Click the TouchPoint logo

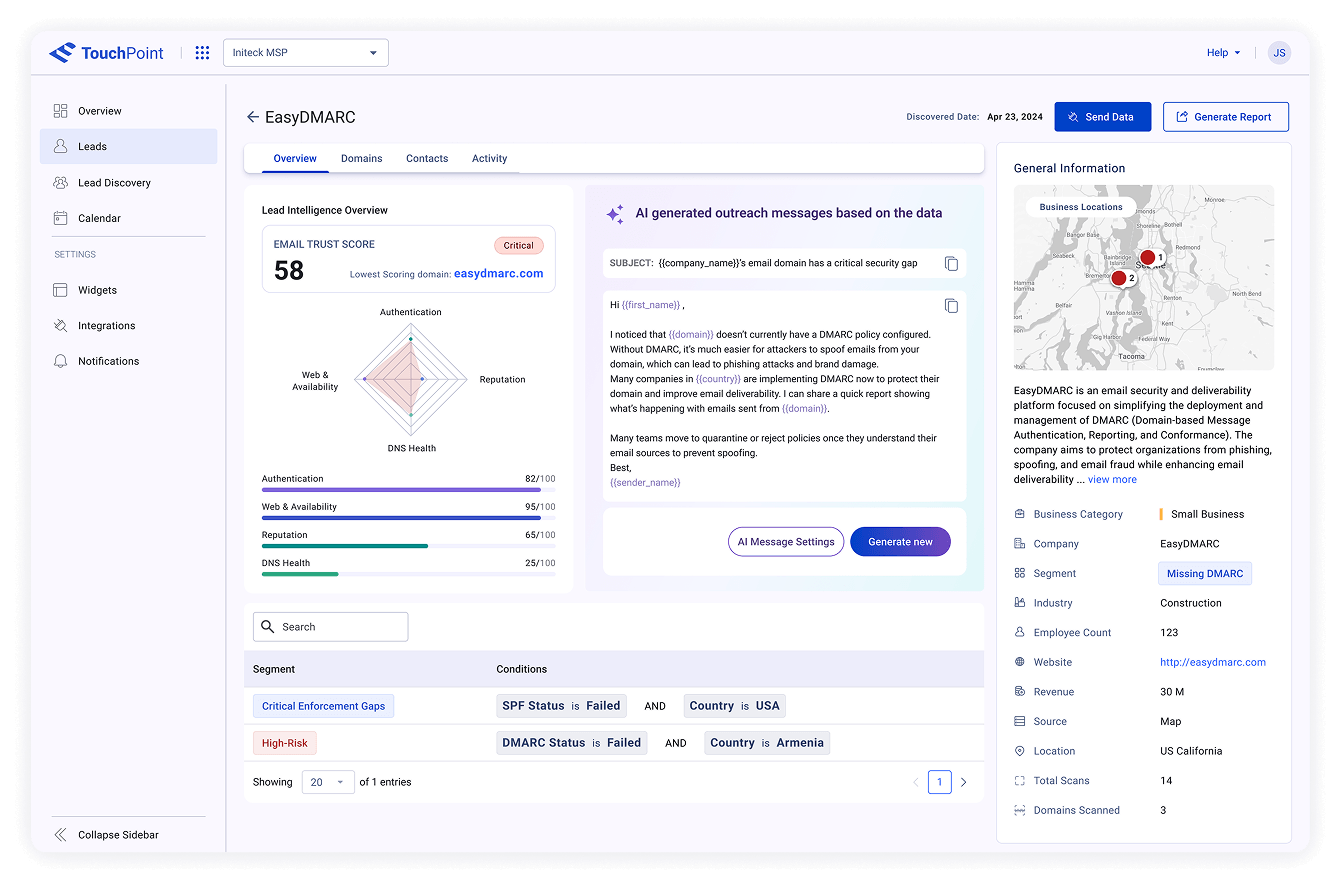pos(106,53)
